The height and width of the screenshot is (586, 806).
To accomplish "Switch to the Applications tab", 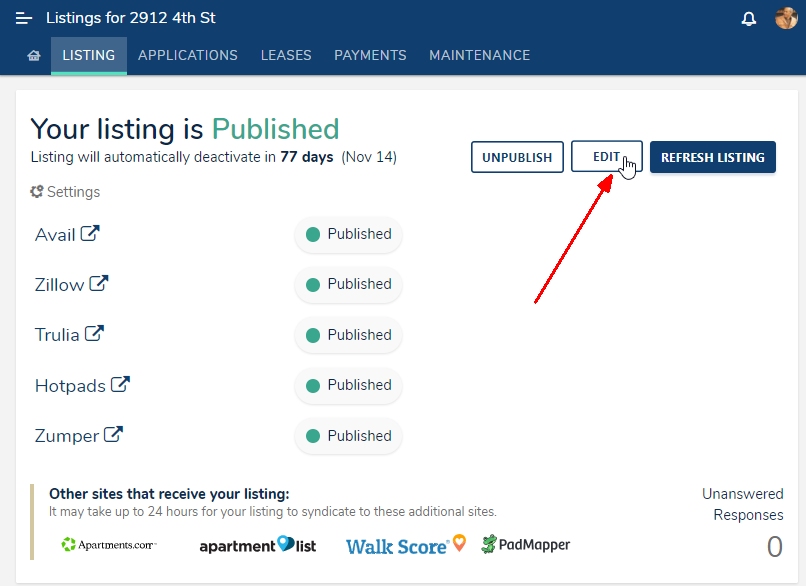I will (188, 56).
